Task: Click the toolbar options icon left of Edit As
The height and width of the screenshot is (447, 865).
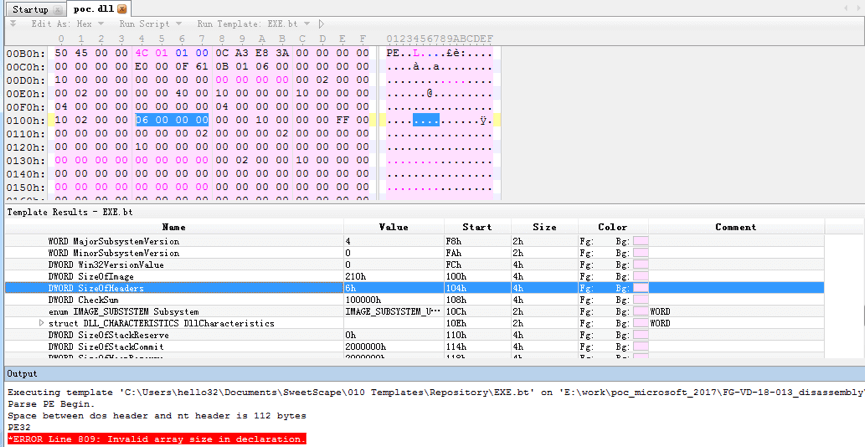Action: [x=13, y=23]
